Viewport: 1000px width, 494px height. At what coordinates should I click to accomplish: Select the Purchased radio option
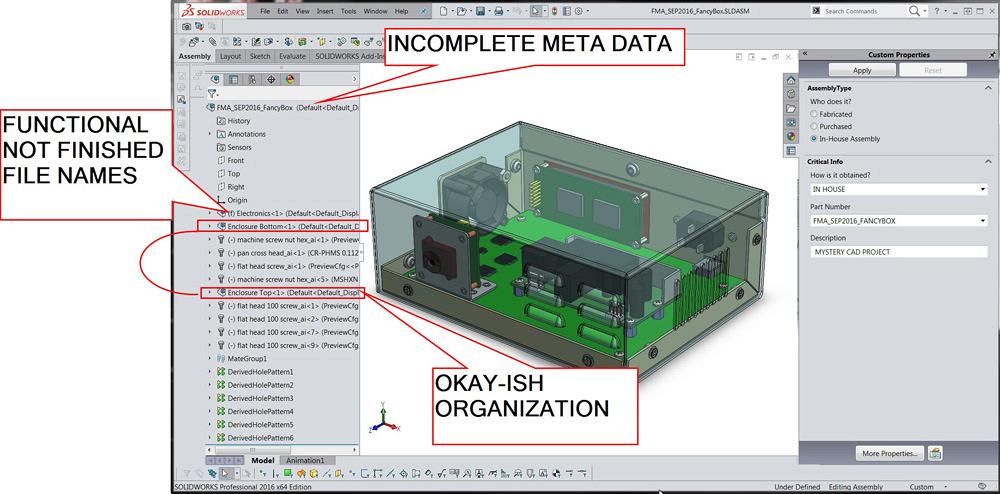(813, 126)
